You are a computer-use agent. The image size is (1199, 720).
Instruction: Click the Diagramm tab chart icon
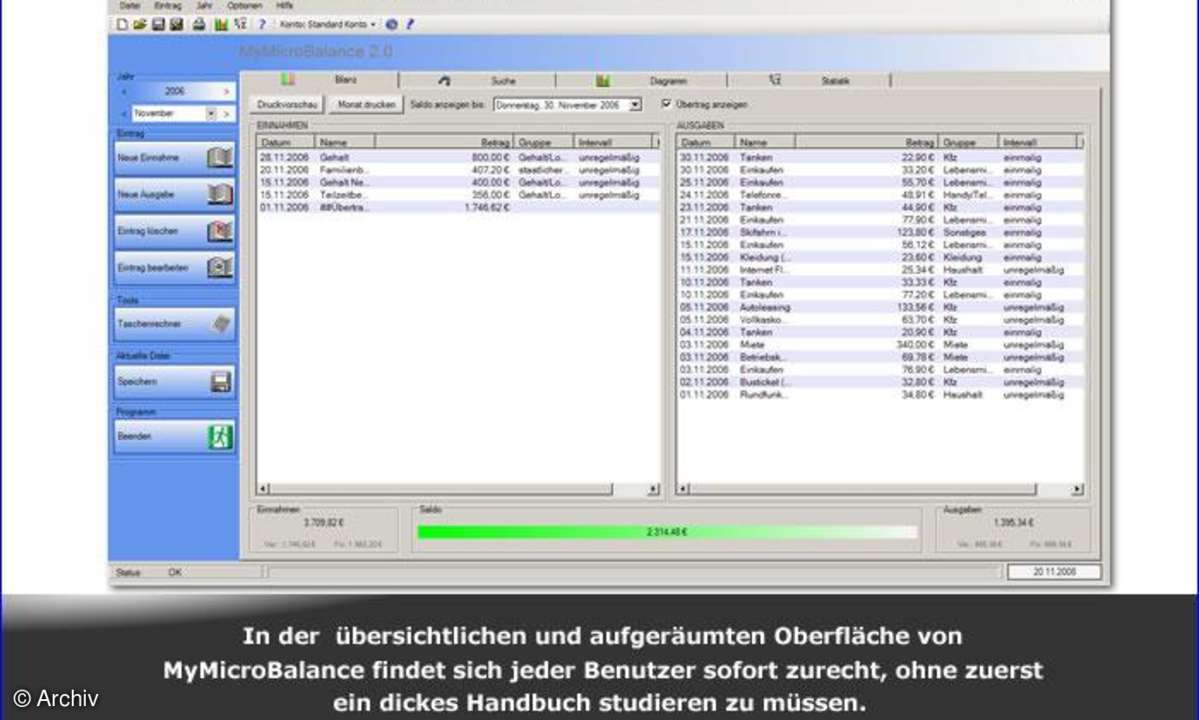click(603, 80)
